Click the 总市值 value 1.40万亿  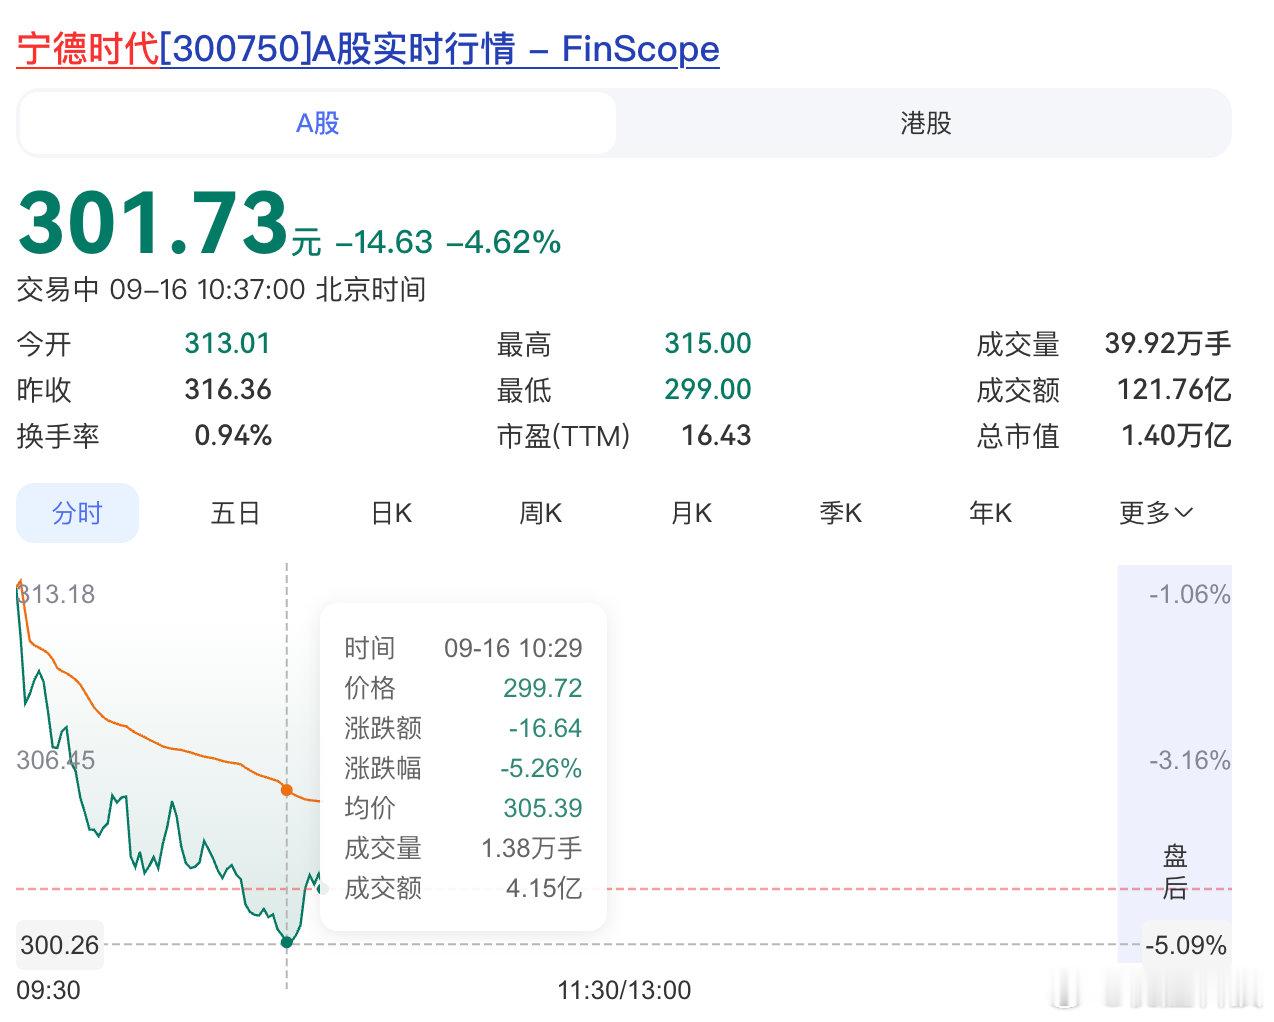(x=1176, y=435)
